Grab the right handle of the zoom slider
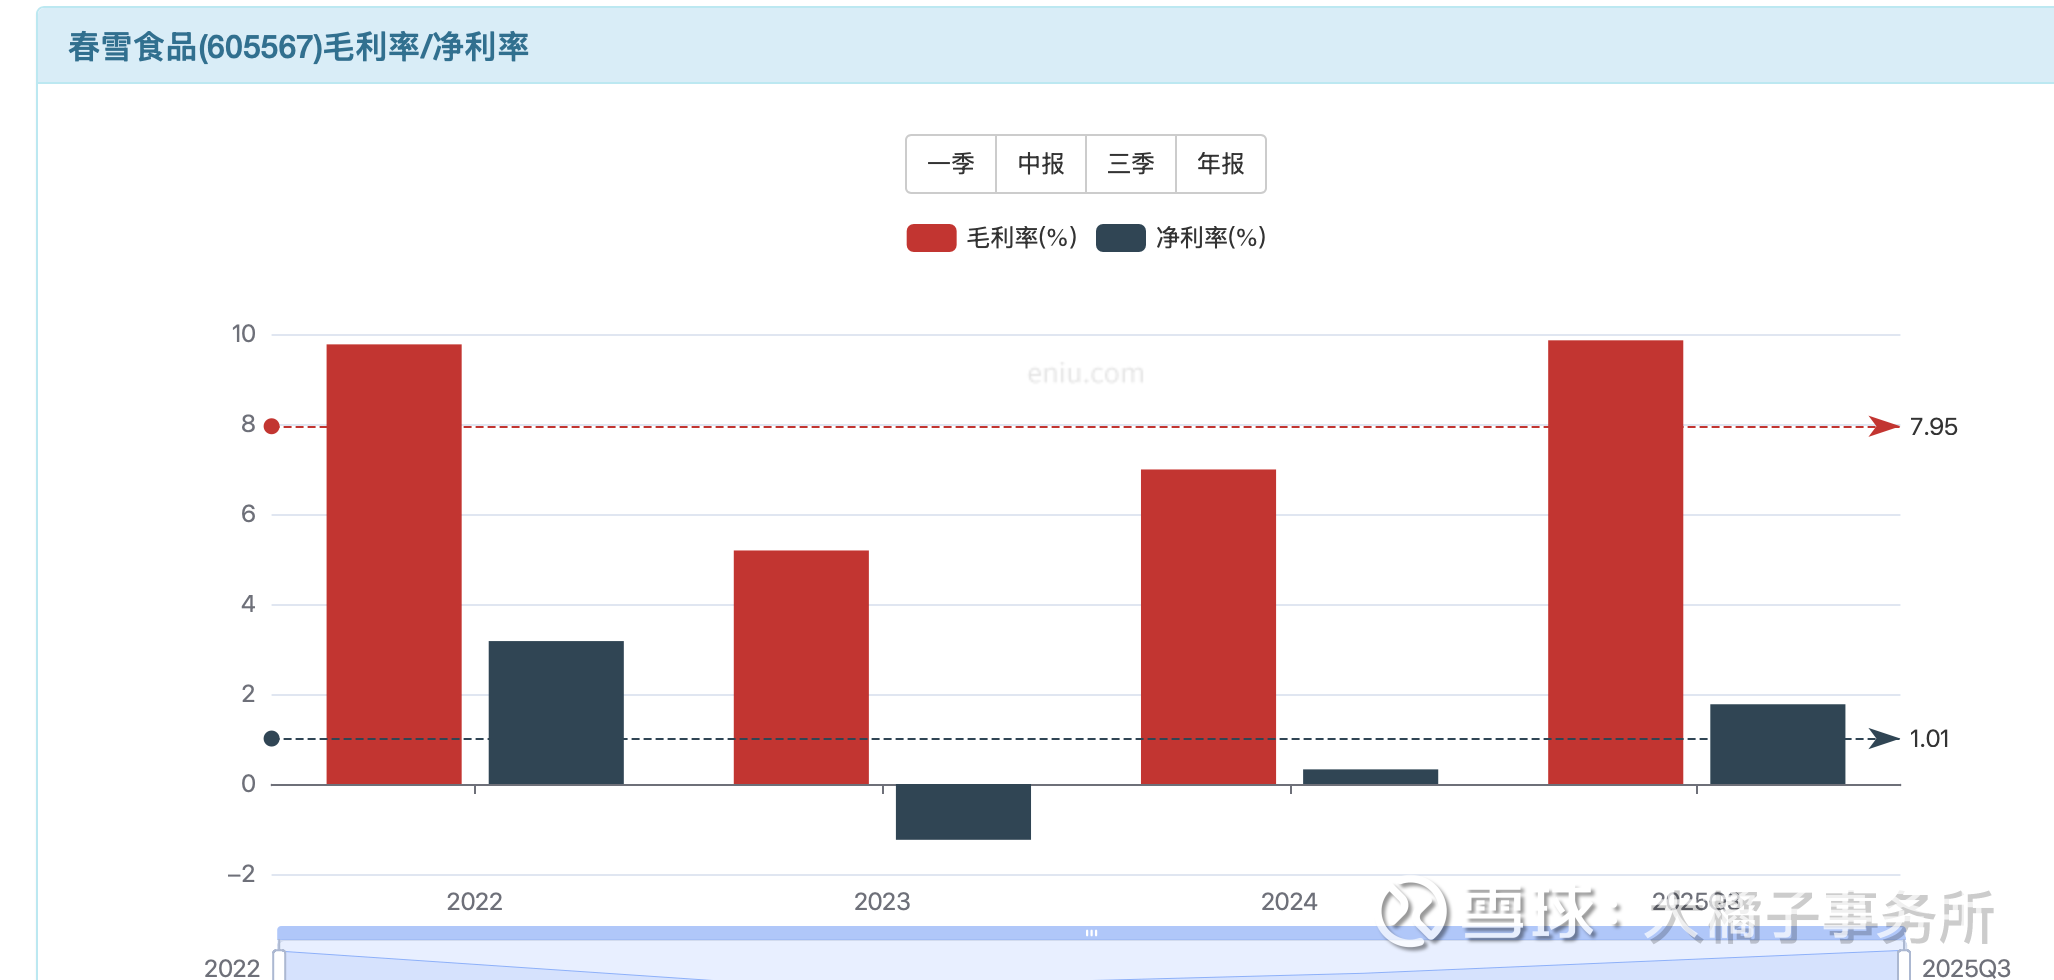 (1904, 965)
